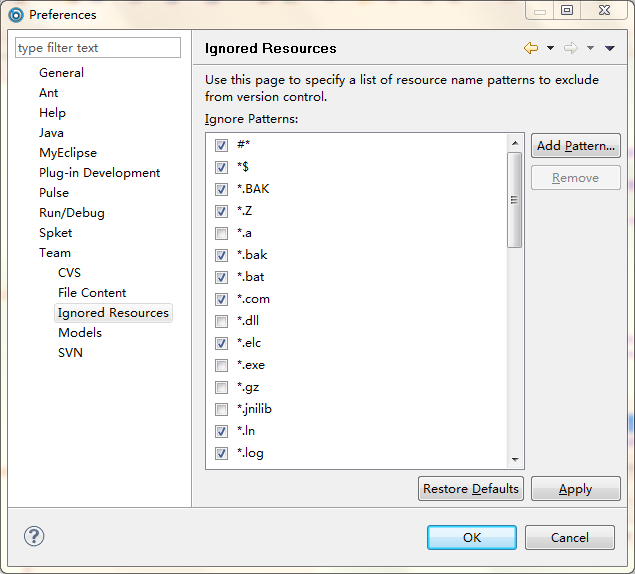
Task: Uncheck the *.ln ignore pattern
Action: [x=221, y=431]
